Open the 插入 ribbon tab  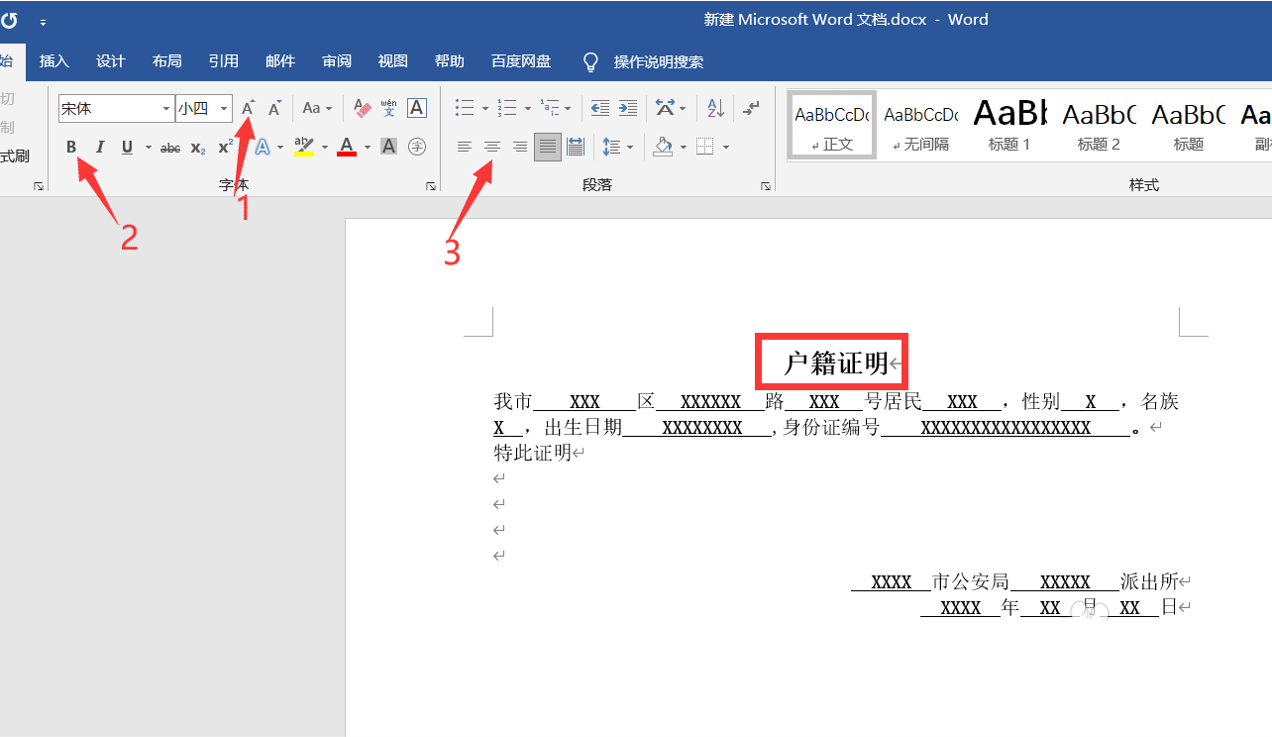coord(54,61)
